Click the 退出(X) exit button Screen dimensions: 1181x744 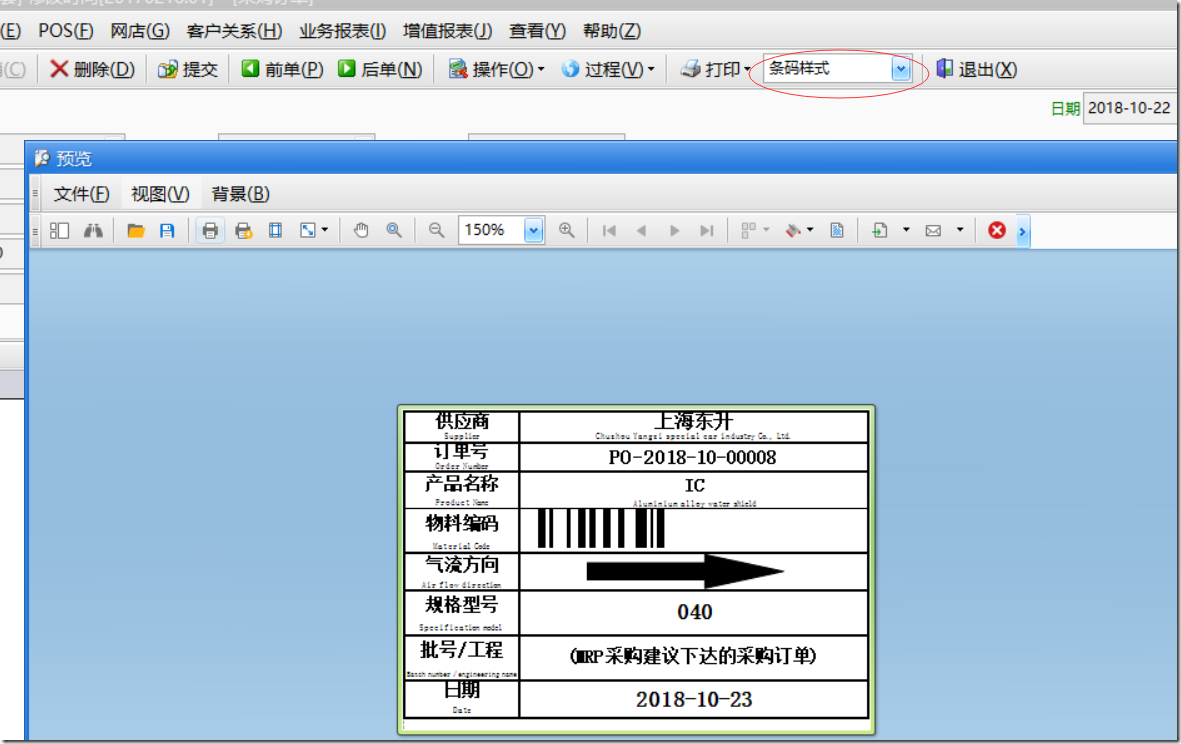click(x=976, y=69)
